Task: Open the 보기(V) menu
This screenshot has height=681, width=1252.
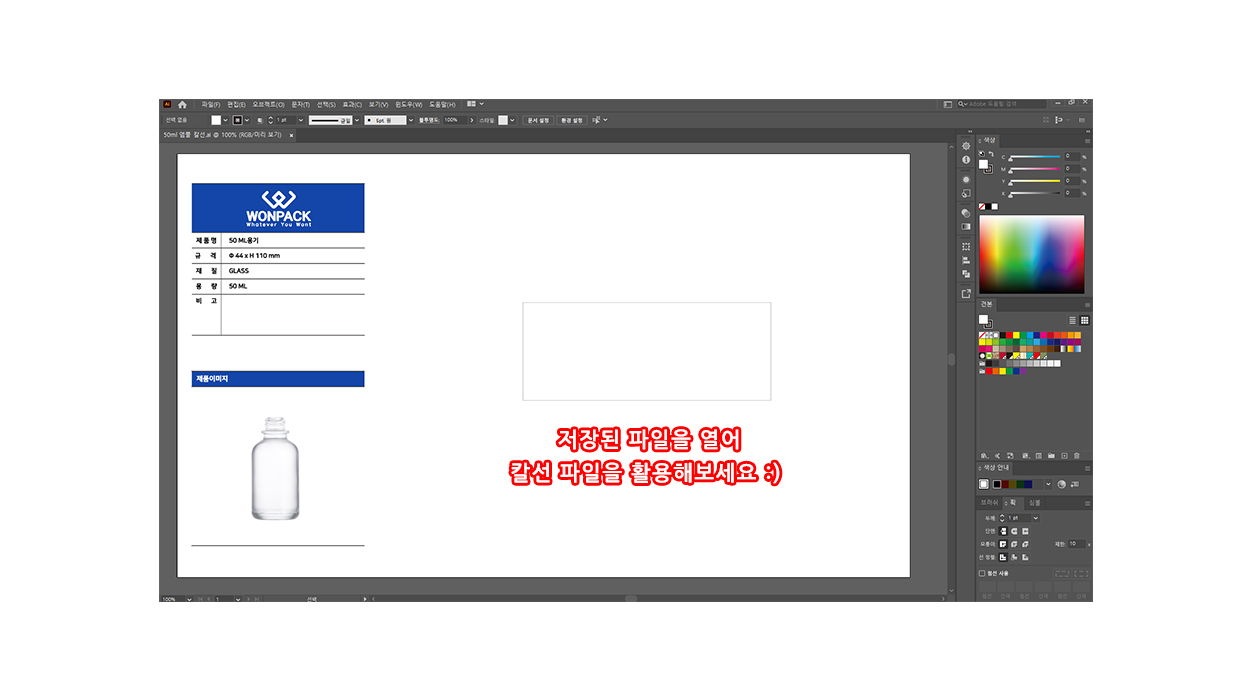Action: (x=378, y=104)
